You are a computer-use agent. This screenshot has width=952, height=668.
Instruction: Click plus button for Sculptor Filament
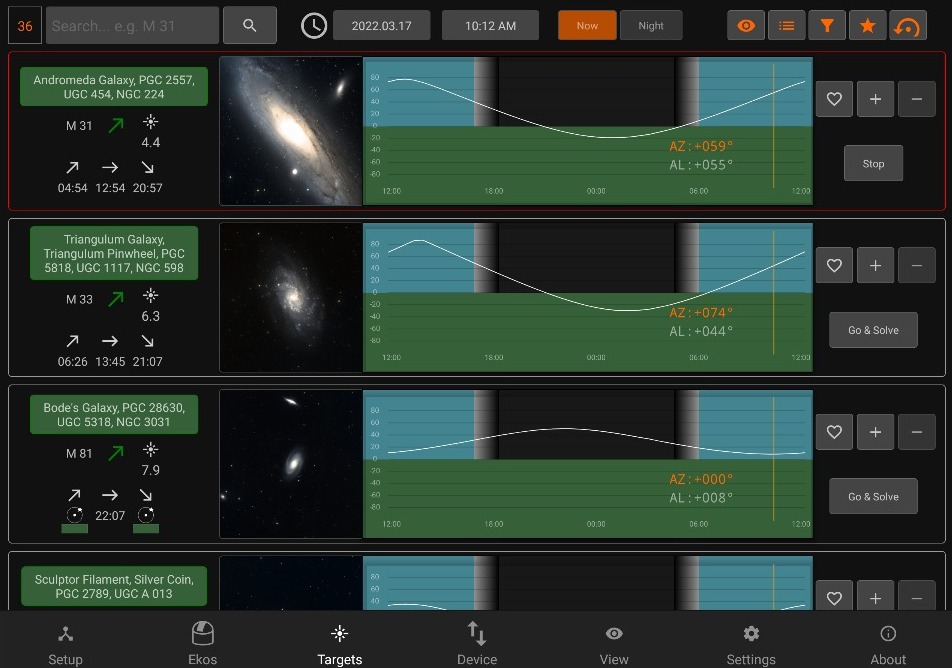click(875, 596)
